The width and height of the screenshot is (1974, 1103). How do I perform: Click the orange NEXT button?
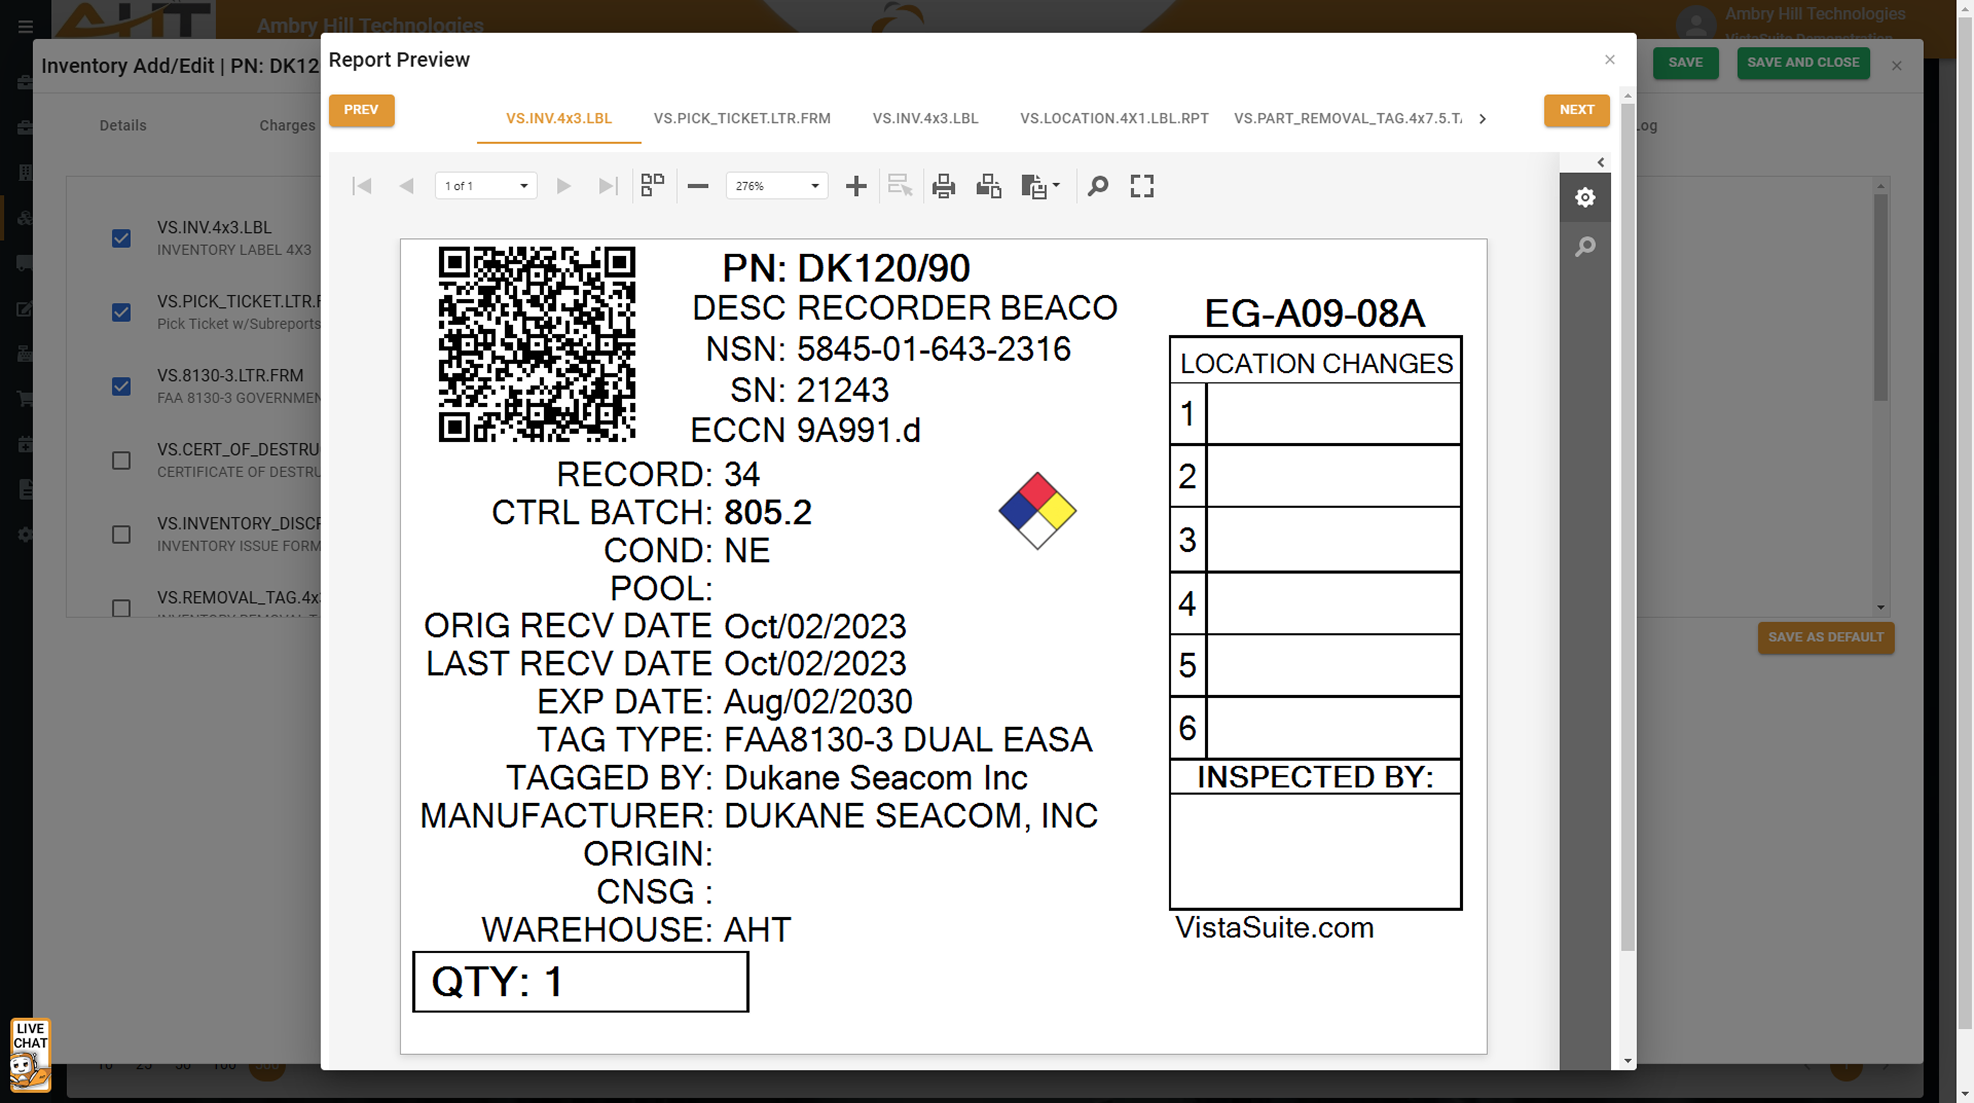1576,110
